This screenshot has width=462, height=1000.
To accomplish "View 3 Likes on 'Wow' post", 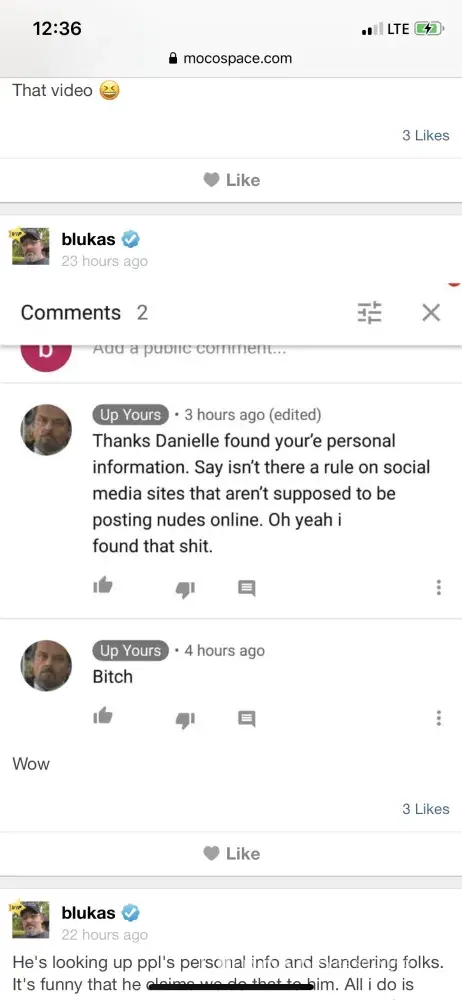I will click(426, 809).
